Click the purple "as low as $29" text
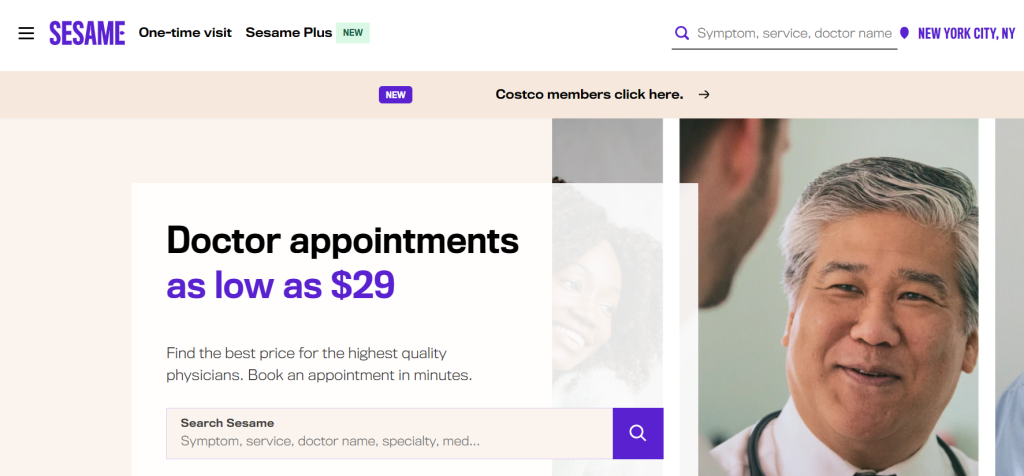 (x=280, y=286)
